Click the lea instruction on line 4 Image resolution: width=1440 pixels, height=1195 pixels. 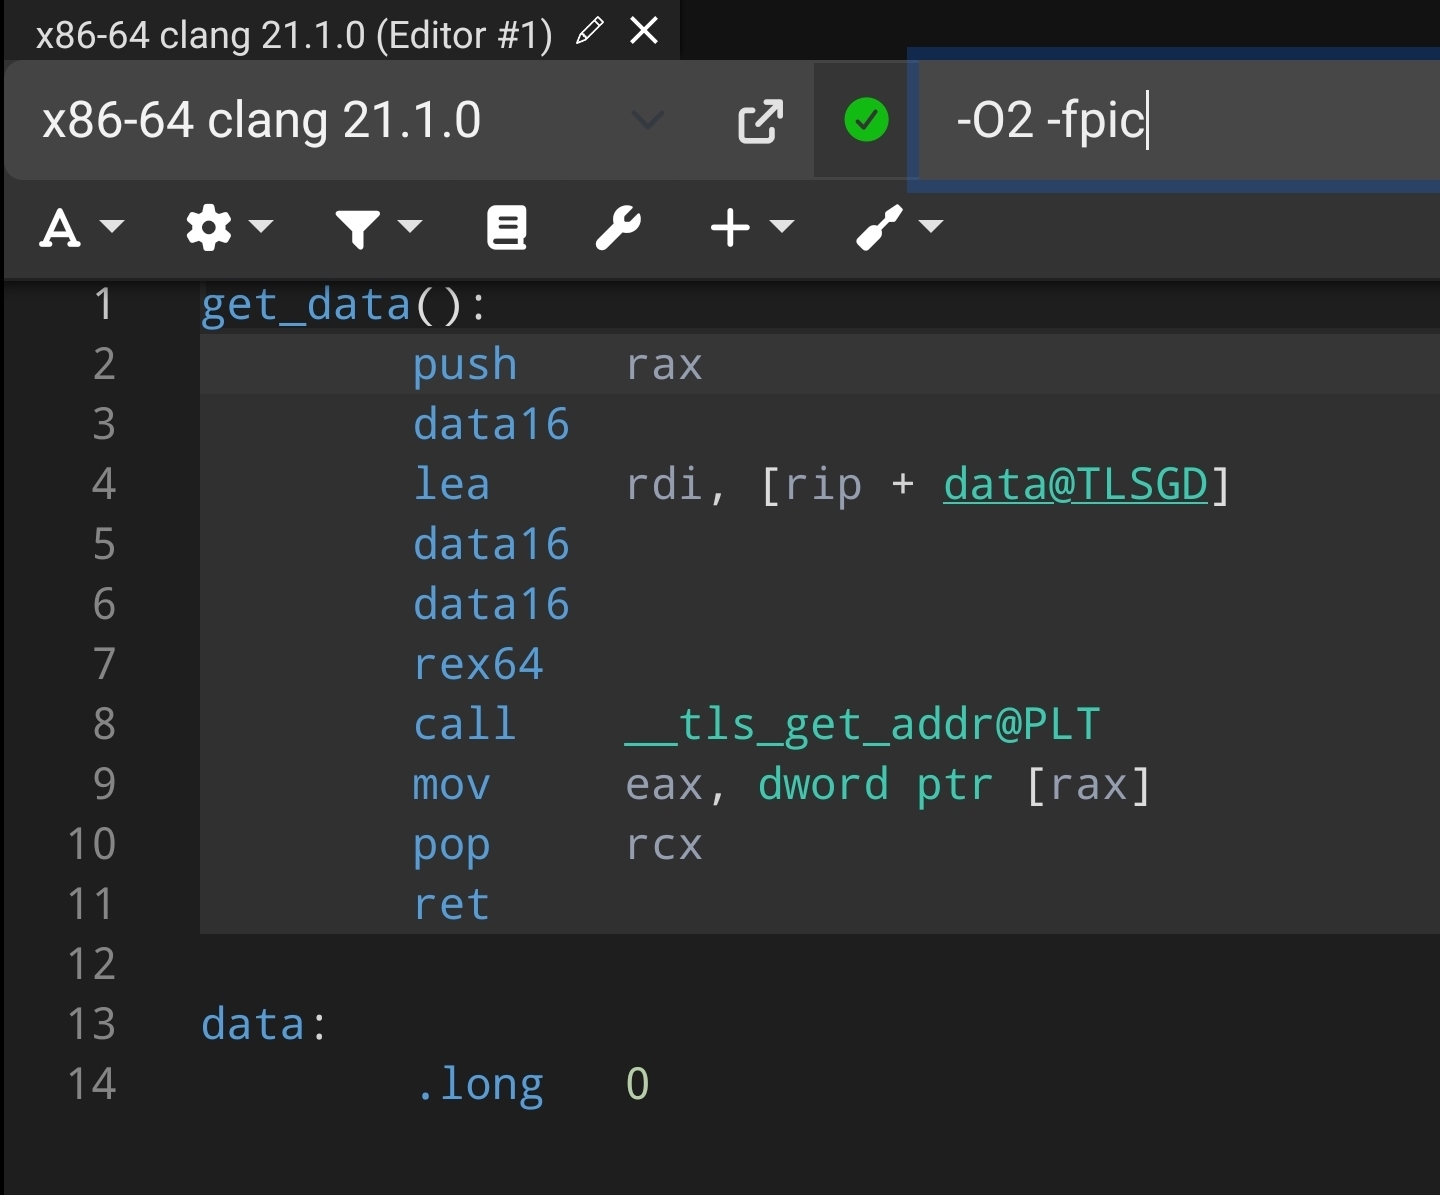pos(451,485)
